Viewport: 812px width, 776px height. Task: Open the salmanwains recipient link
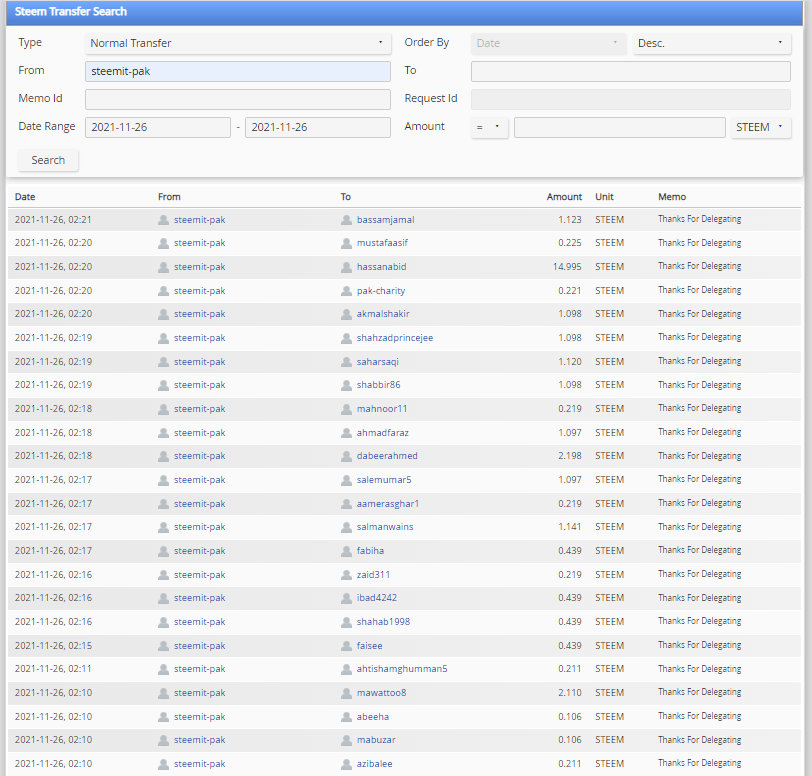pos(385,527)
